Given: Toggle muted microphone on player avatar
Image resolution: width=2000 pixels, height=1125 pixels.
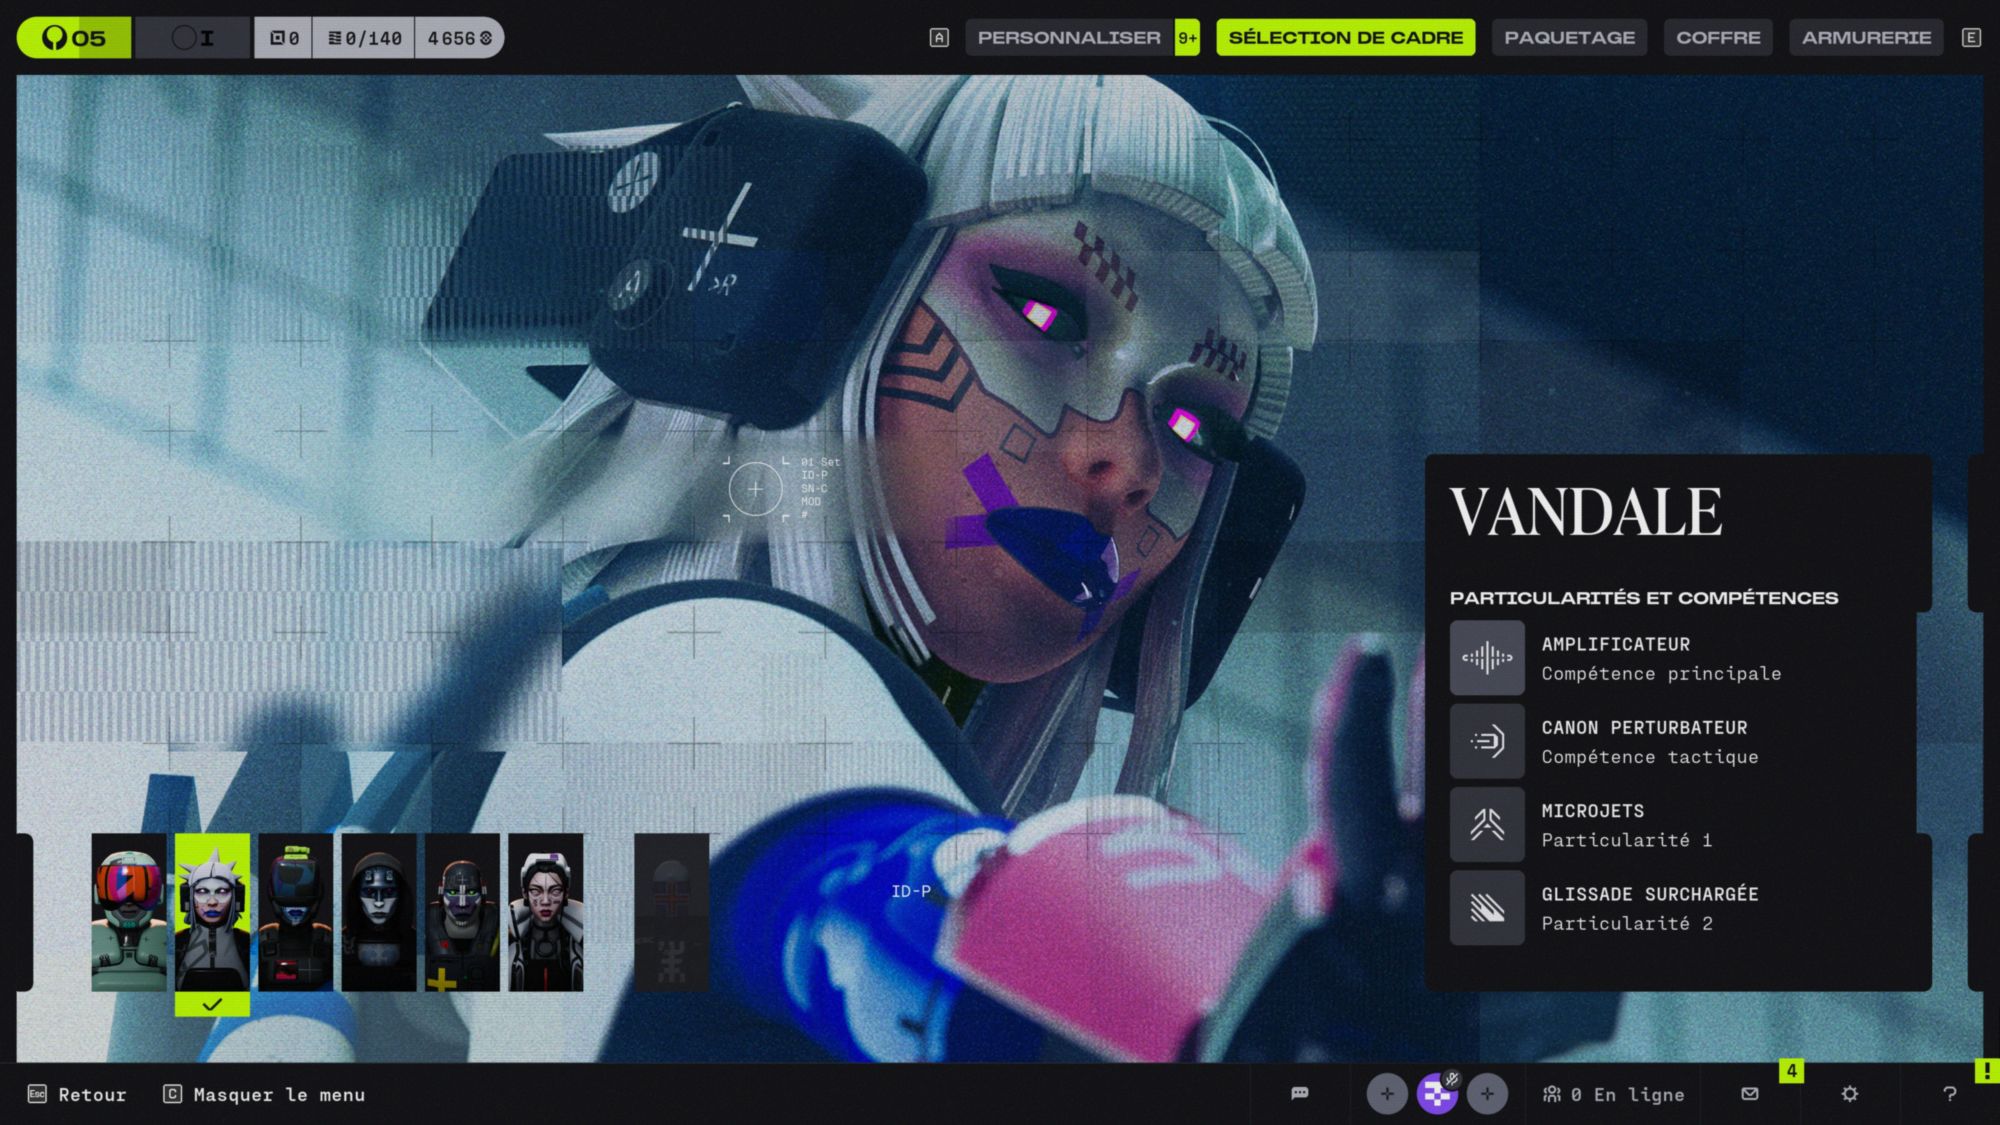Looking at the screenshot, I should point(1452,1079).
